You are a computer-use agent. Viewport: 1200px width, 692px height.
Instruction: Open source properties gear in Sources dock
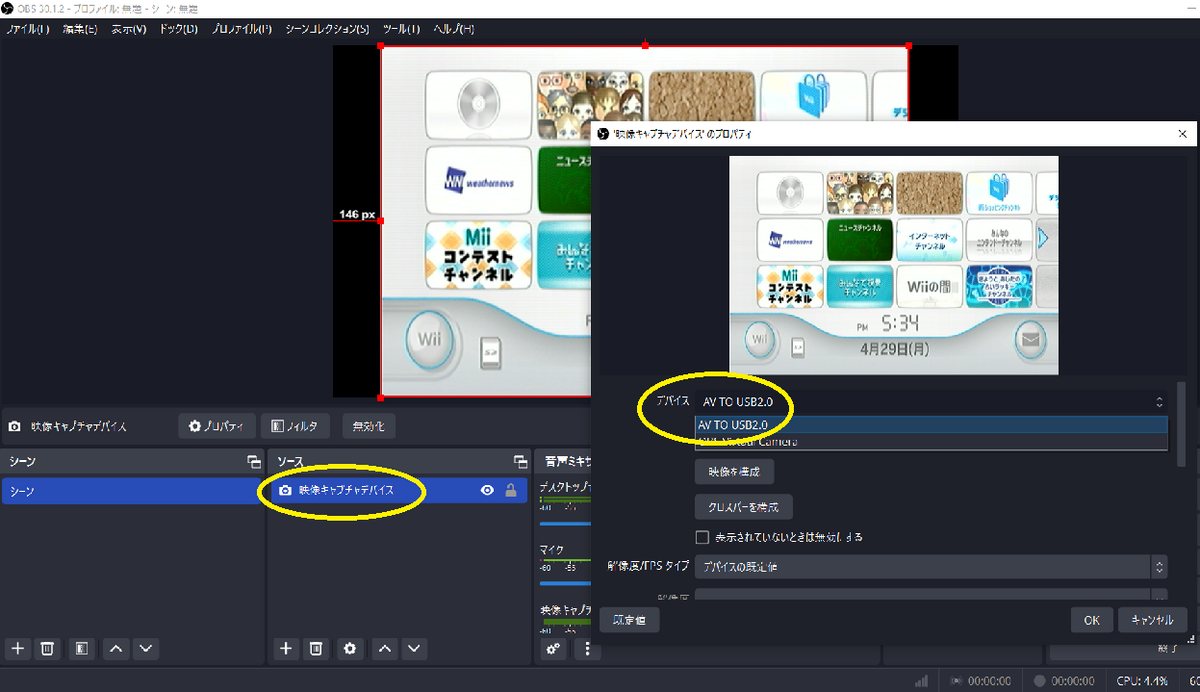coord(349,649)
